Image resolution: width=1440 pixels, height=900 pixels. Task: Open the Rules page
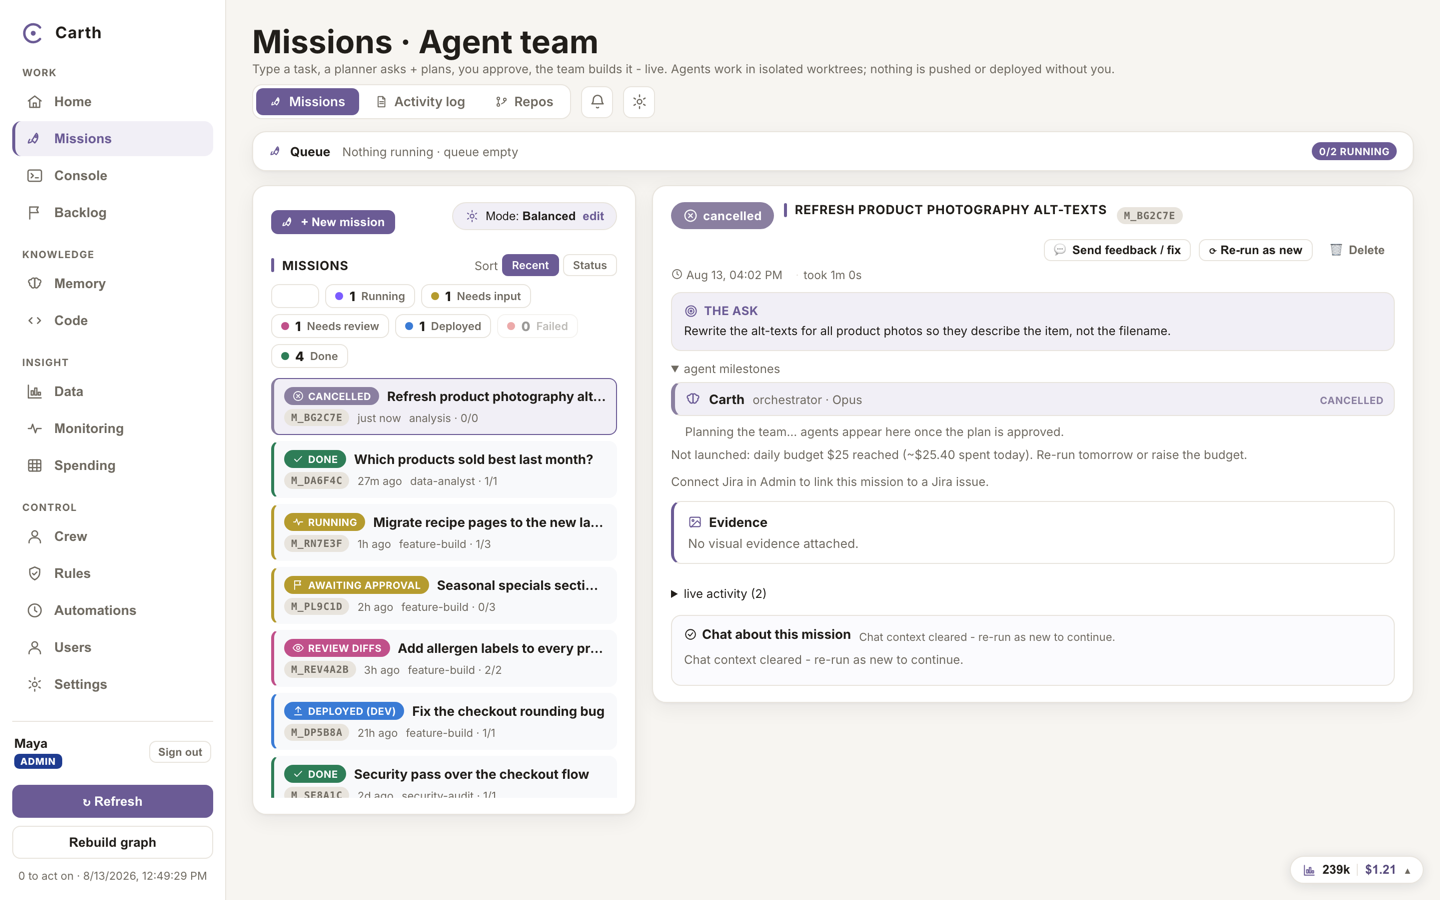click(112, 574)
